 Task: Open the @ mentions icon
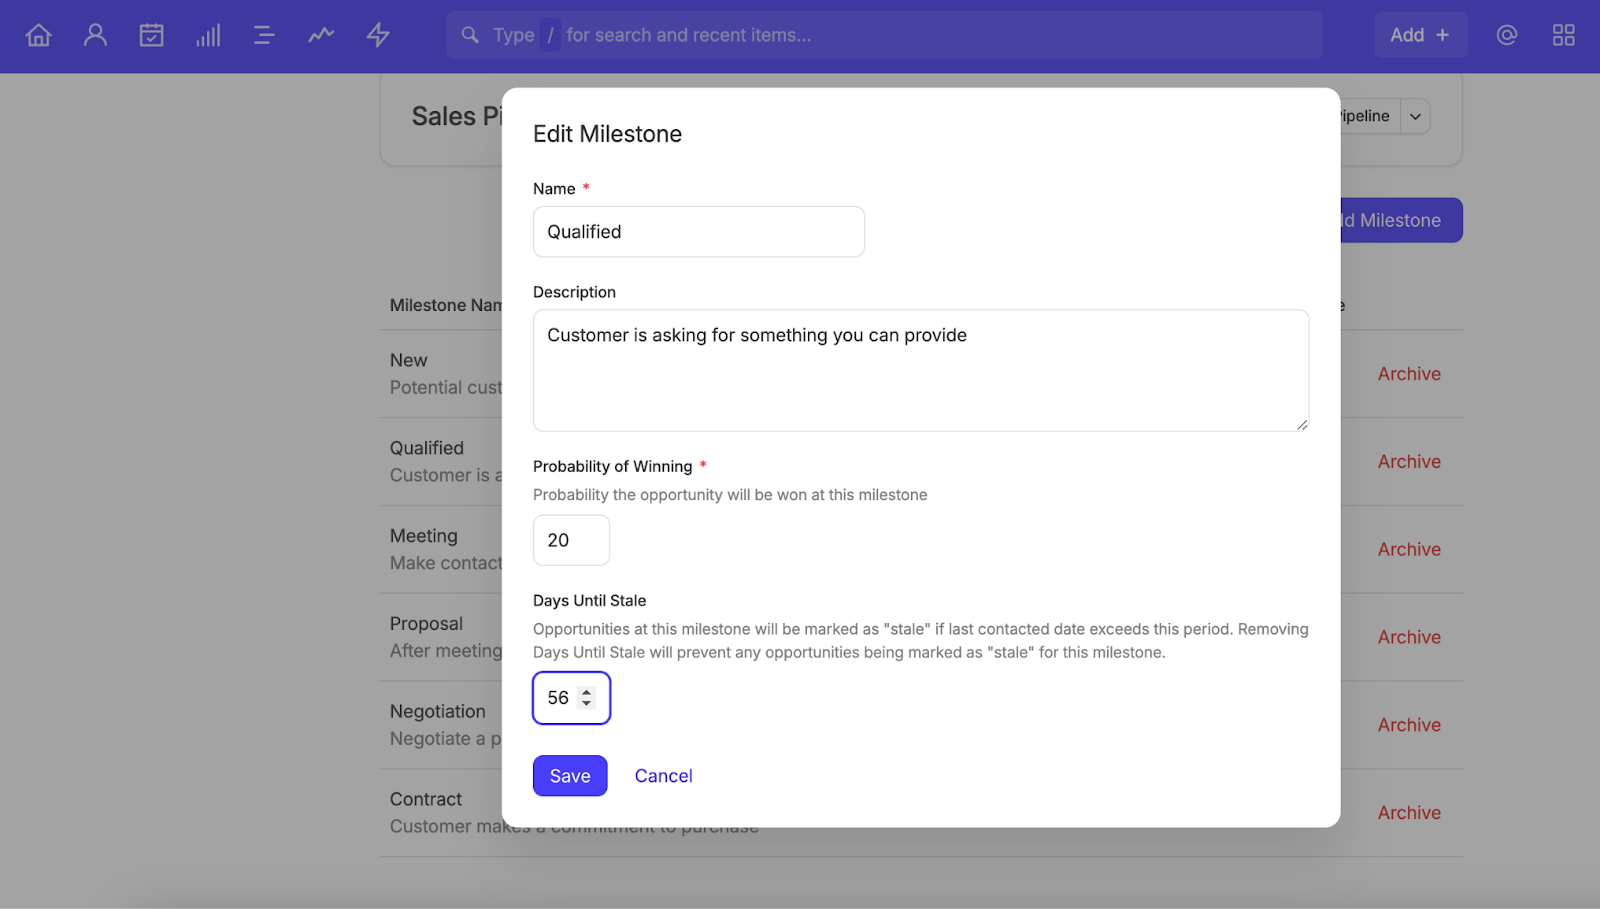coord(1507,35)
